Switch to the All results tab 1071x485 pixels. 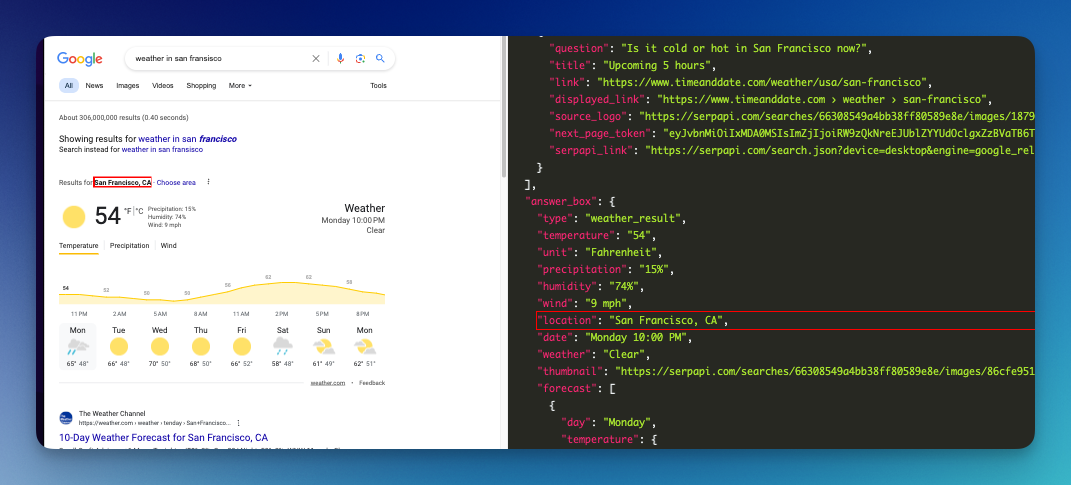click(x=69, y=85)
